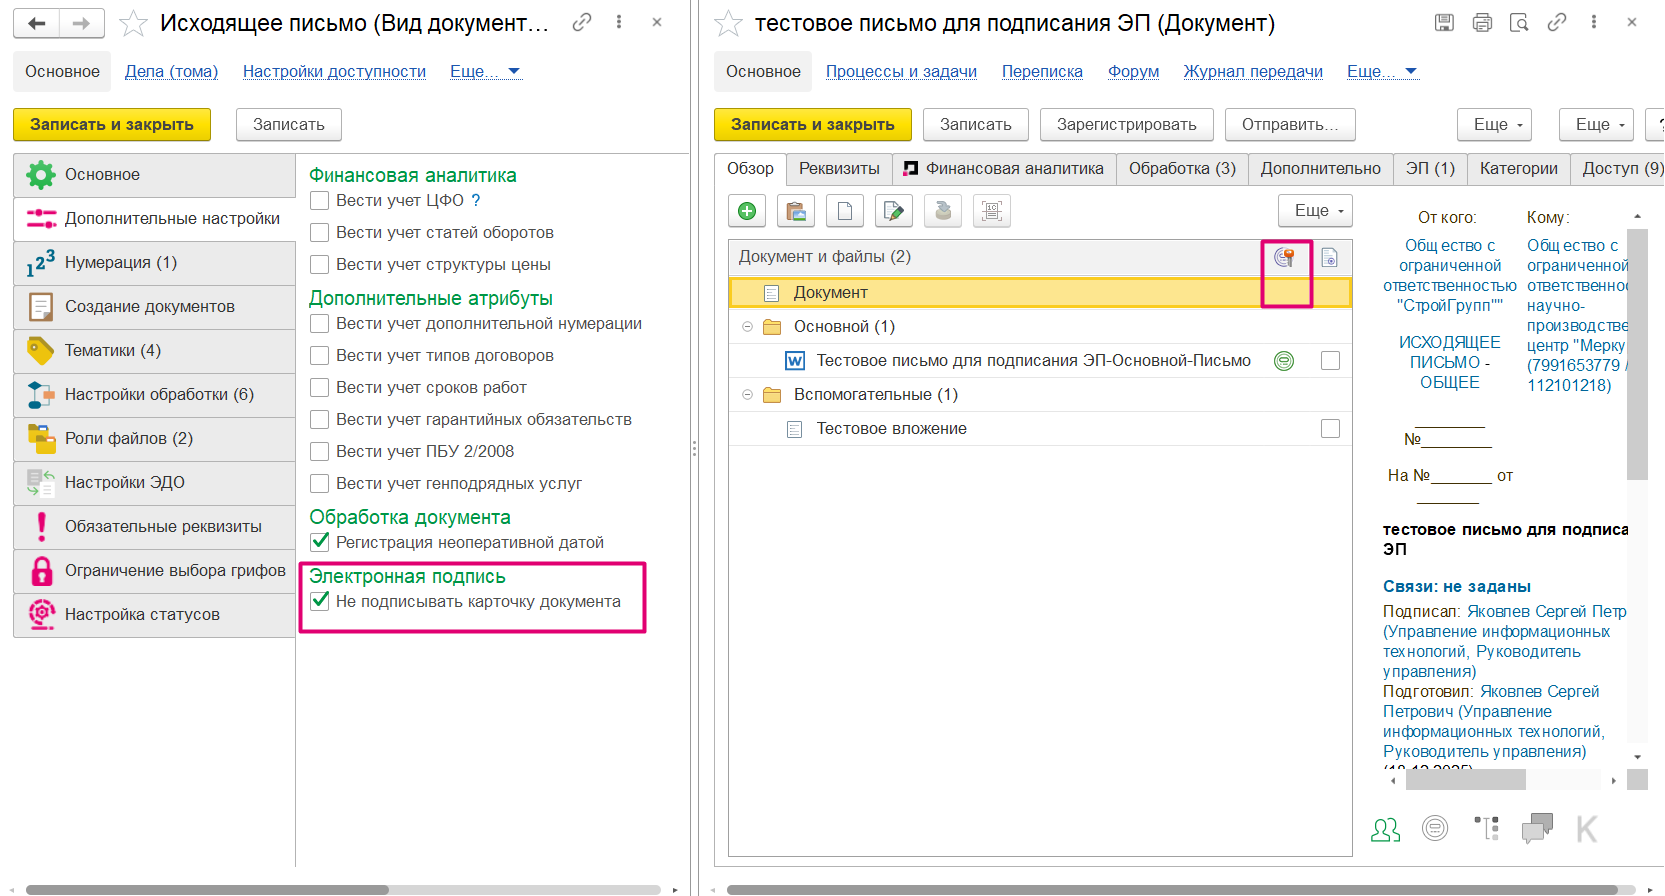Screen dimensions: 1665x896
Task: Uncheck 'Не подписывать карточку документа'
Action: 320,601
